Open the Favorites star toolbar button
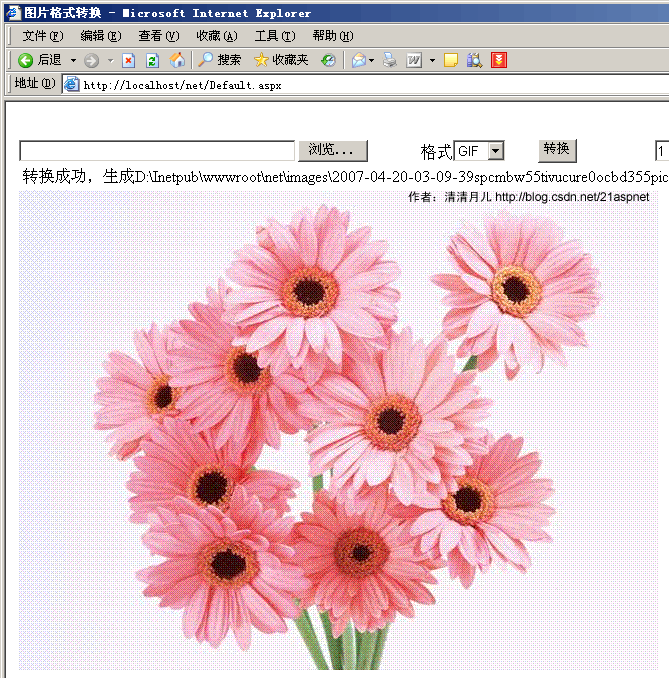 coord(281,60)
